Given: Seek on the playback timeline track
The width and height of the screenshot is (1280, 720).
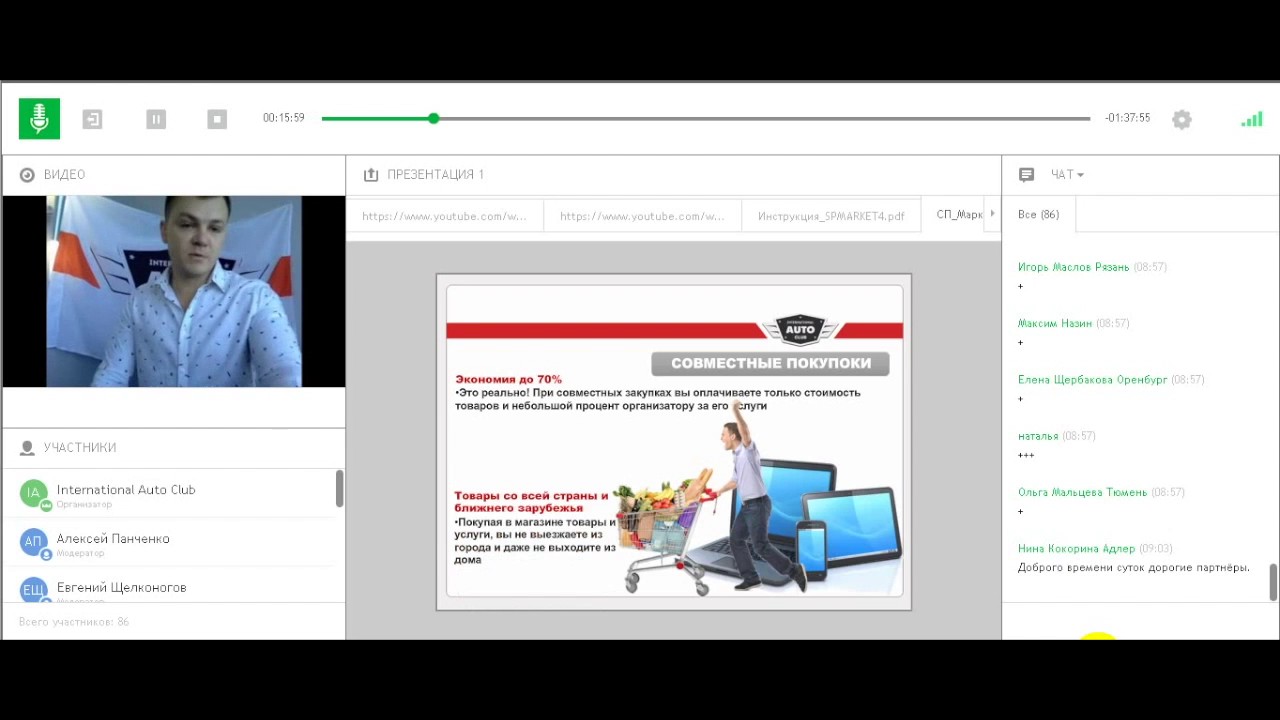Looking at the screenshot, I should pos(706,118).
